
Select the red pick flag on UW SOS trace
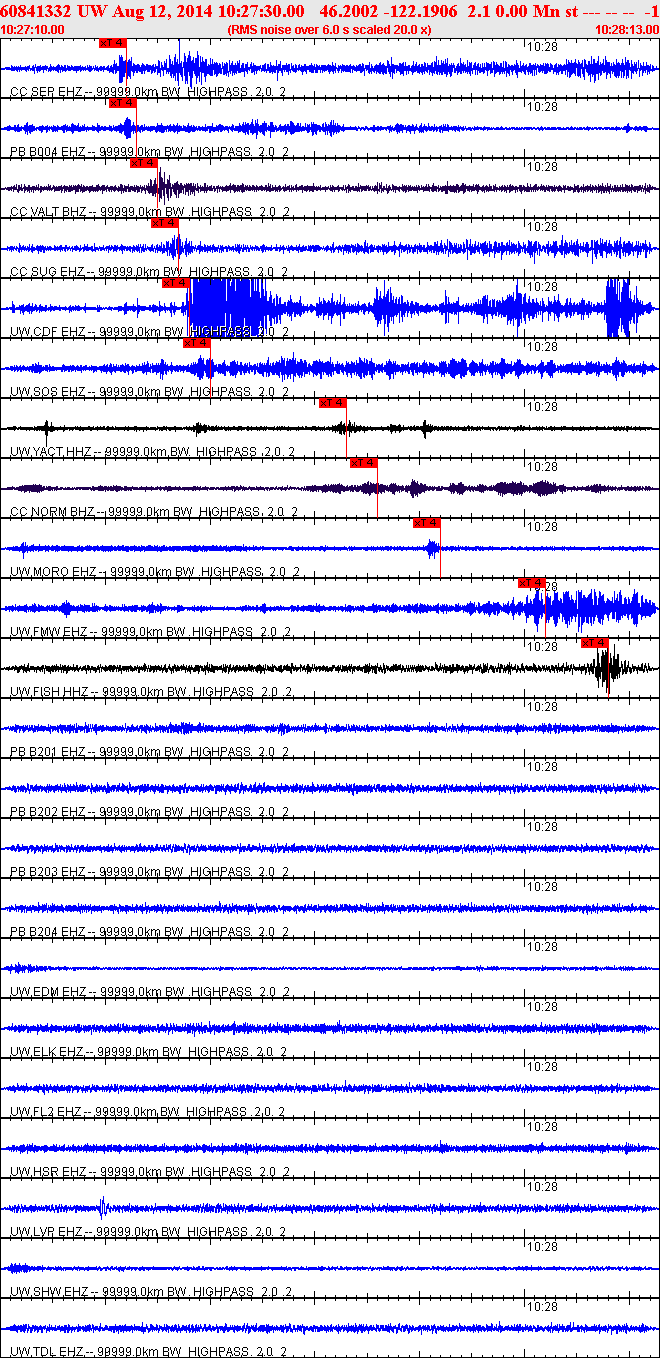197,343
